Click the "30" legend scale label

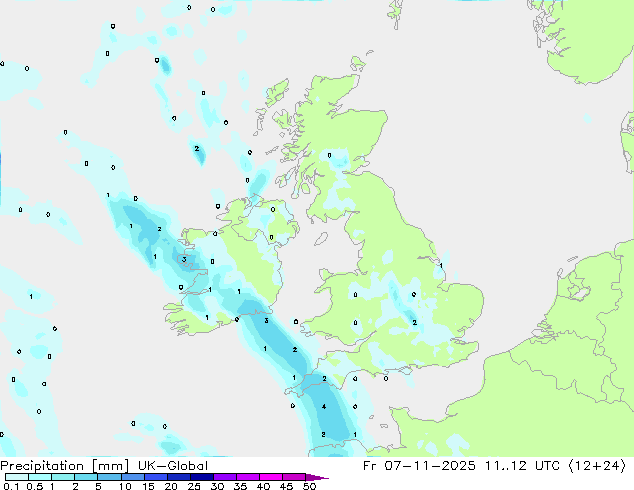pos(217,486)
